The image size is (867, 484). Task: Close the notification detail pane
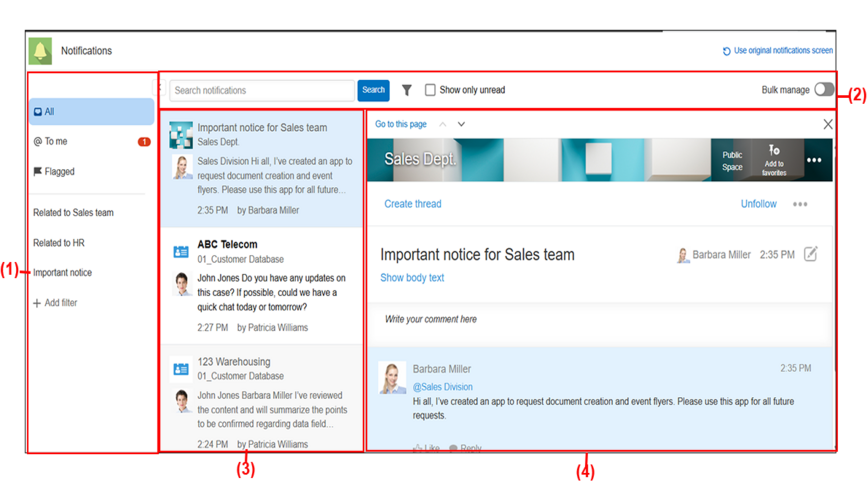pyautogui.click(x=827, y=124)
